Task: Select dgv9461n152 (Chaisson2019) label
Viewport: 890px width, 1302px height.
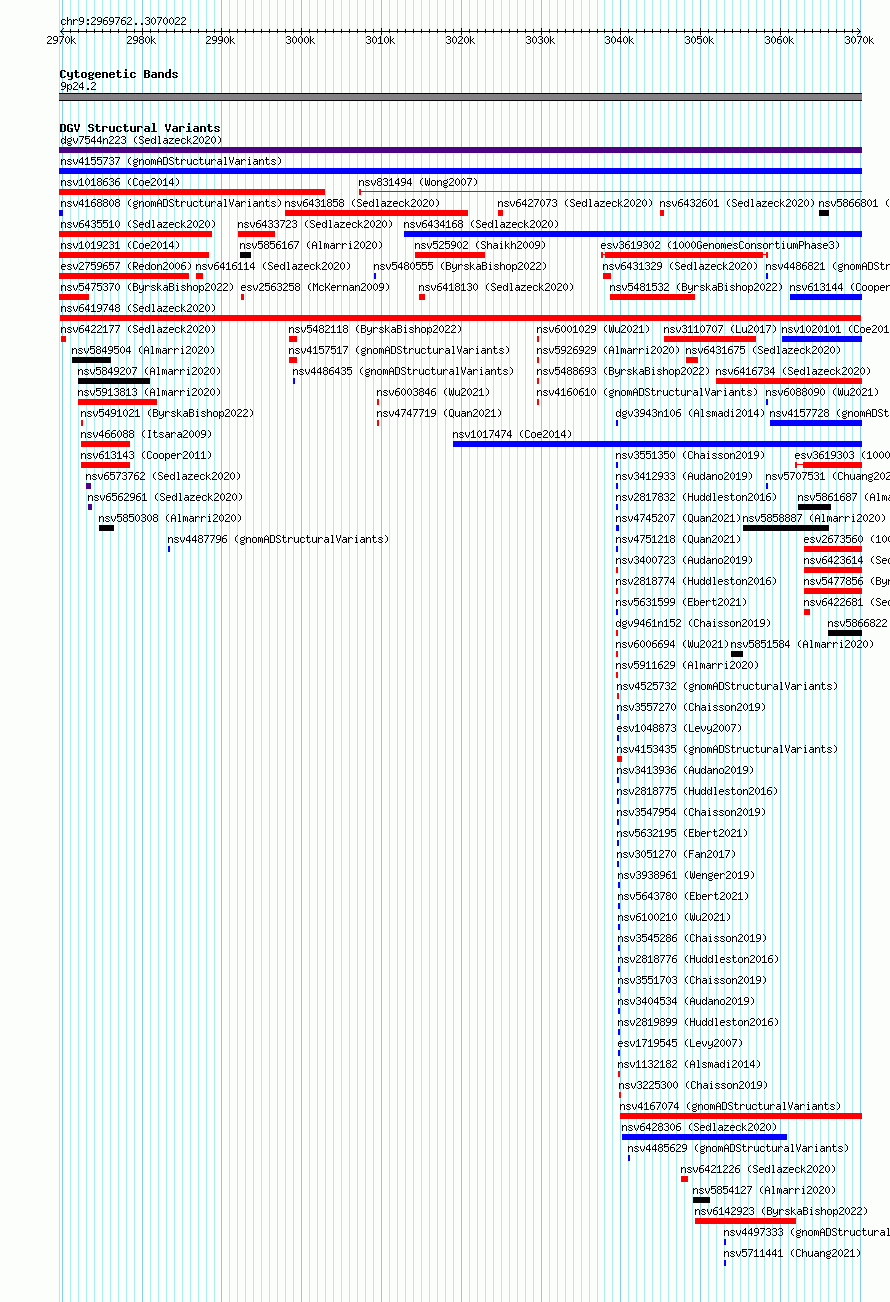Action: click(x=693, y=623)
